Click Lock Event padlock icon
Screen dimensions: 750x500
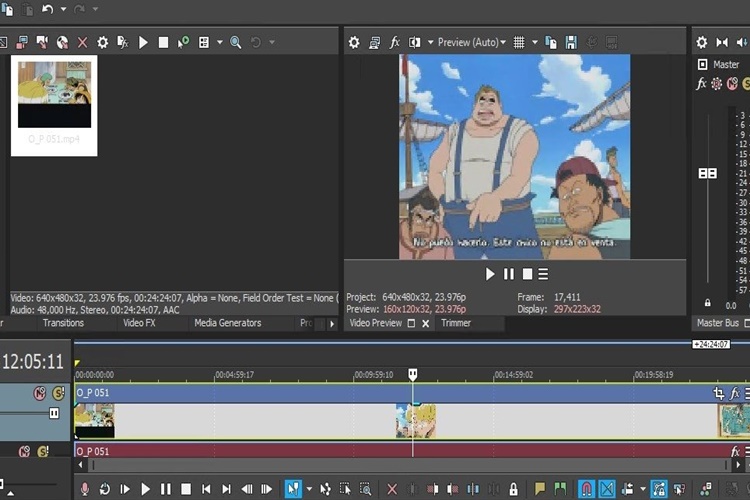[x=513, y=489]
